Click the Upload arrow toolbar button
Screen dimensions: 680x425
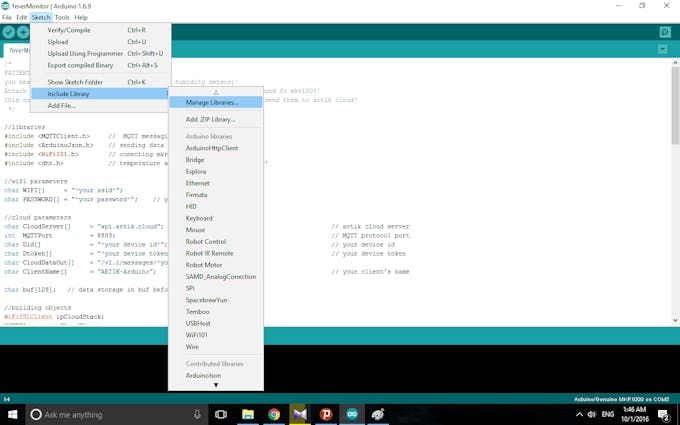pos(23,33)
